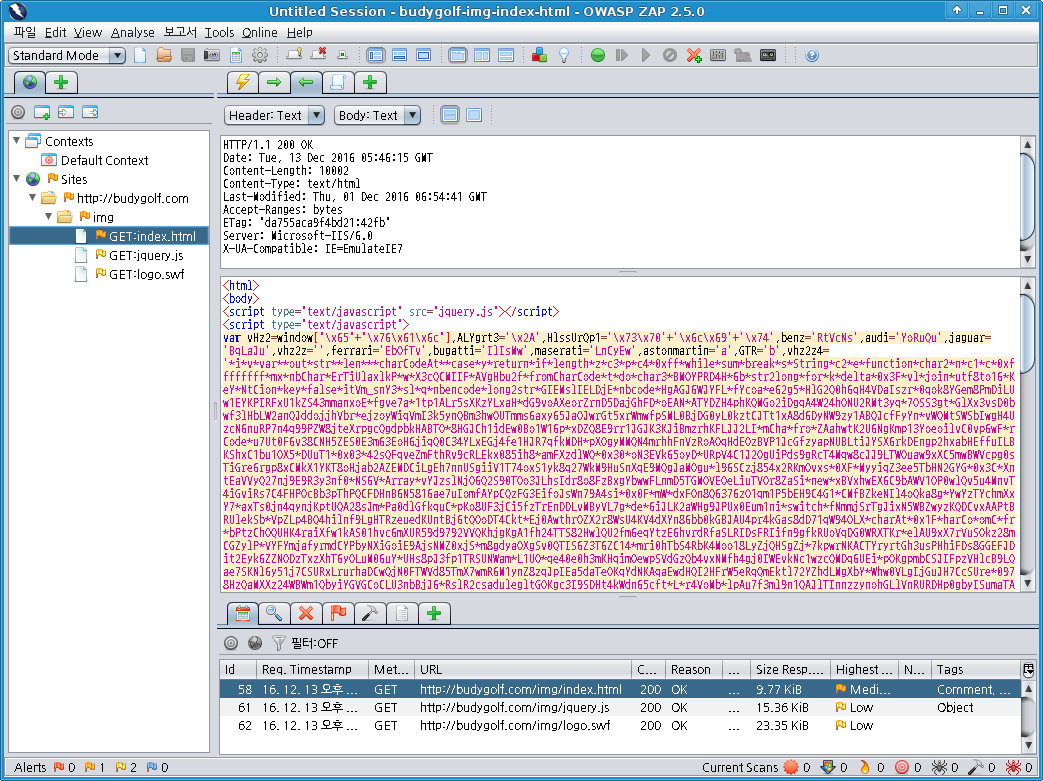This screenshot has width=1043, height=781.
Task: Select history row for logo.swf URL
Action: [x=620, y=726]
